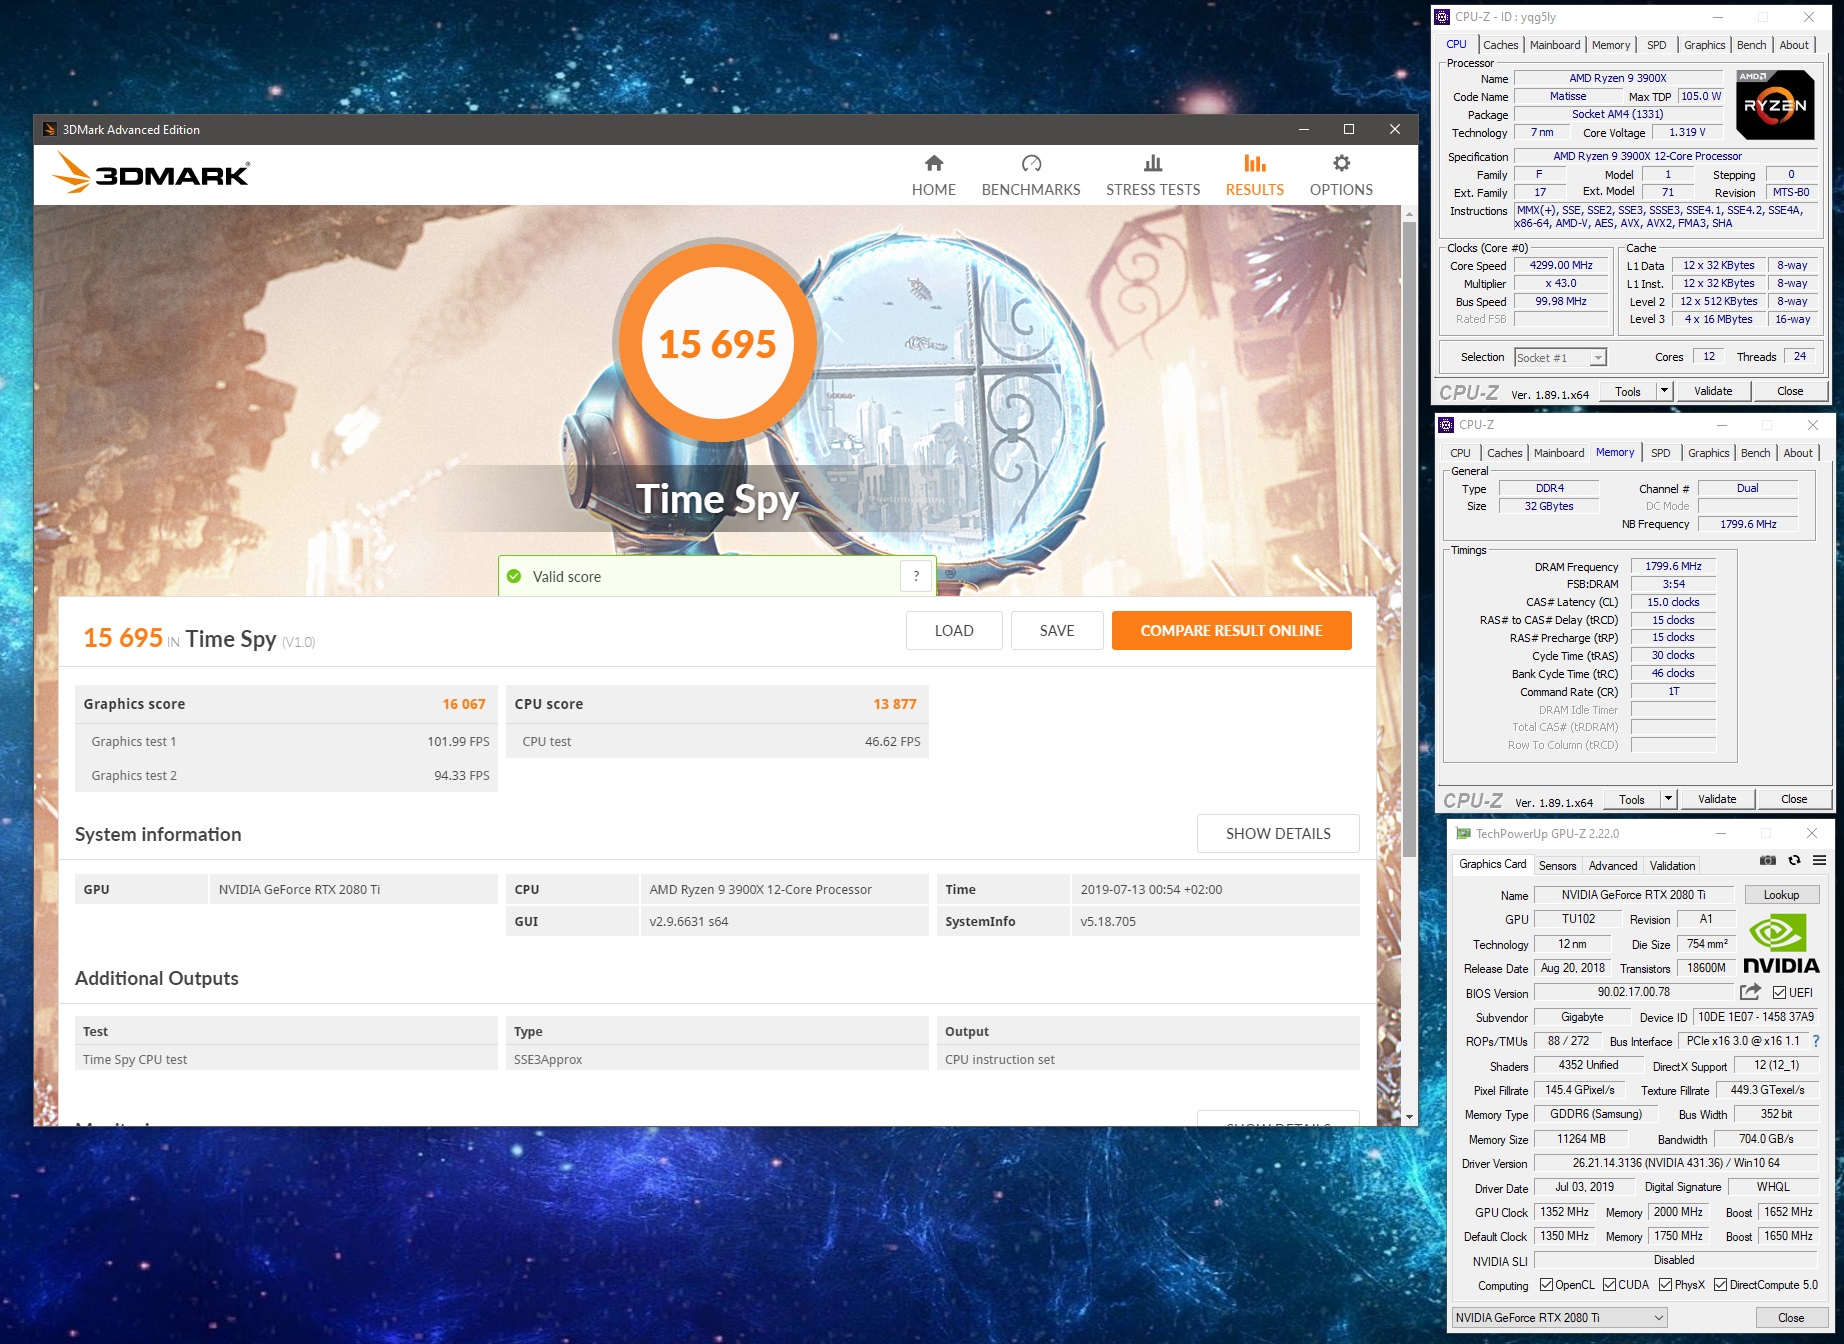Click the scrollbar up arrow in 3DMark

[1409, 214]
